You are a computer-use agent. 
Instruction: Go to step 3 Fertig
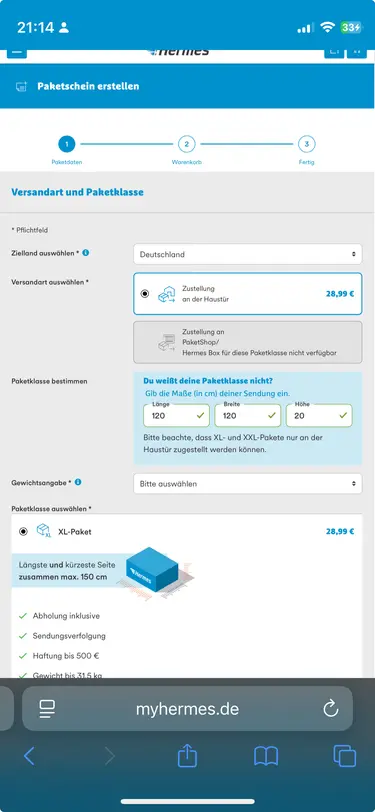[x=307, y=144]
